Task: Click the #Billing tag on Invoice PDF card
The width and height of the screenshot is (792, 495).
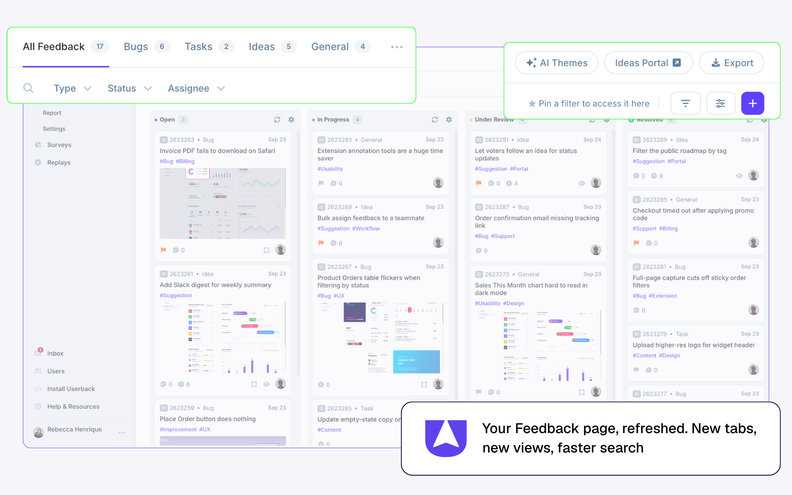Action: pos(185,162)
